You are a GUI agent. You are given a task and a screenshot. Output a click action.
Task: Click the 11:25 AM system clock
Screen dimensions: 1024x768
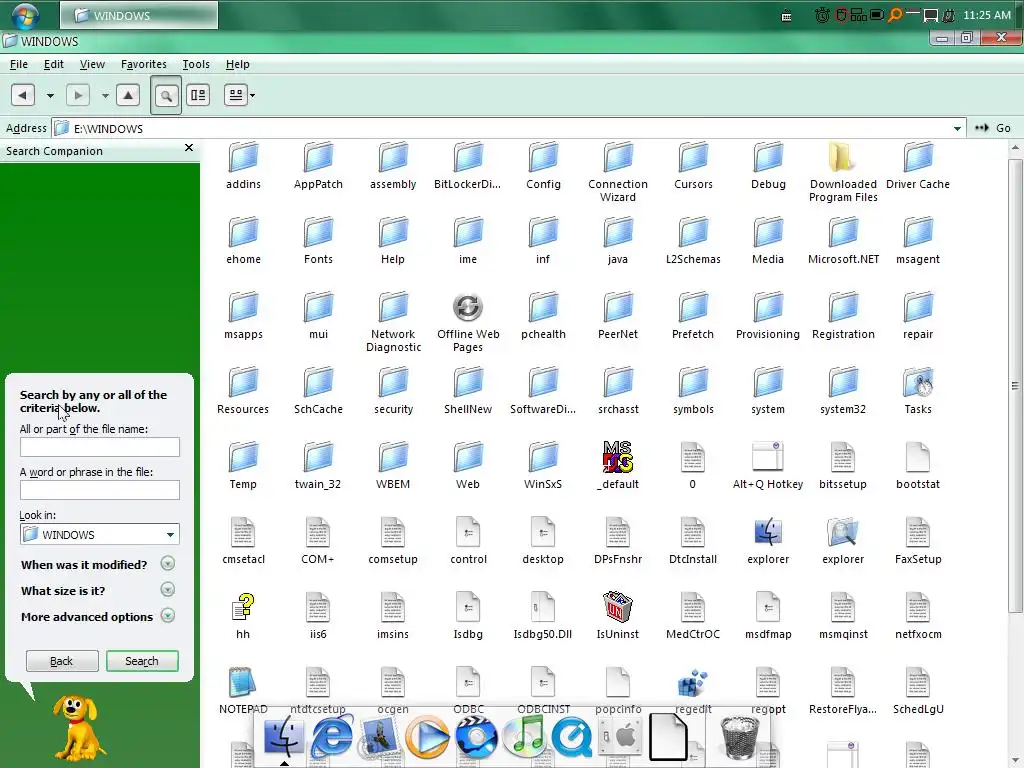pos(987,15)
